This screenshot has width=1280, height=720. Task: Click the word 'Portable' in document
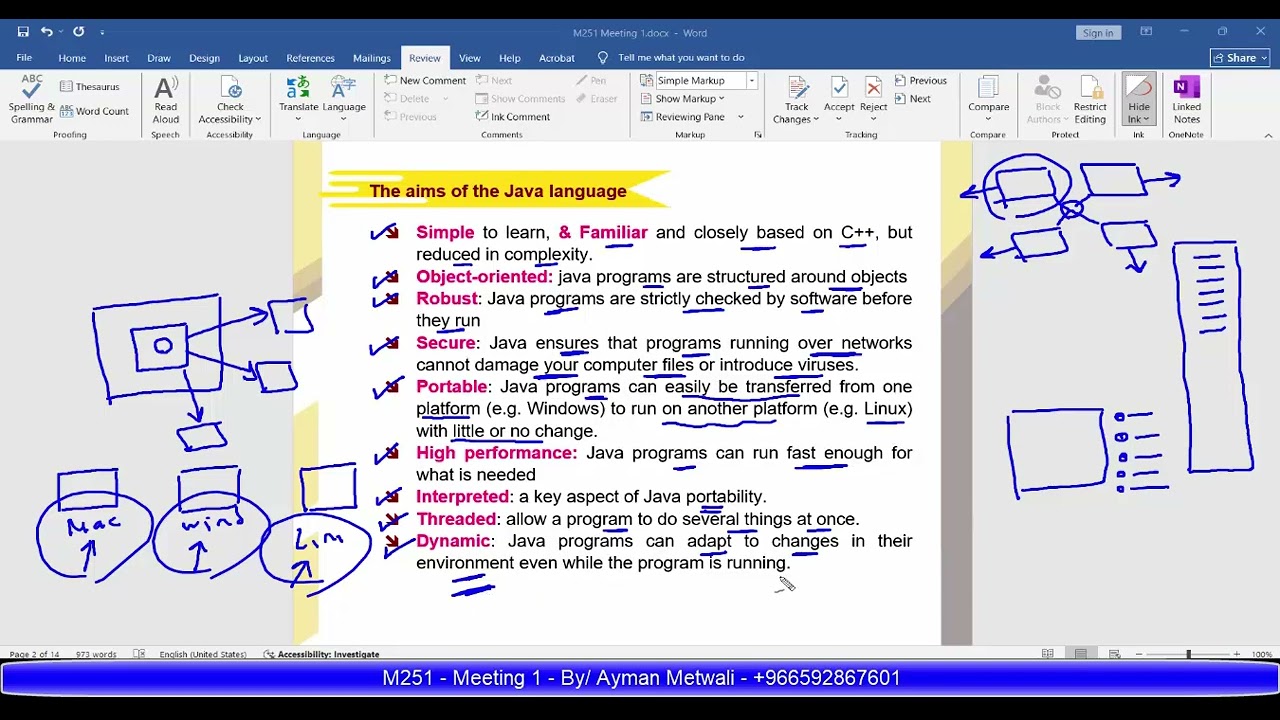[452, 387]
